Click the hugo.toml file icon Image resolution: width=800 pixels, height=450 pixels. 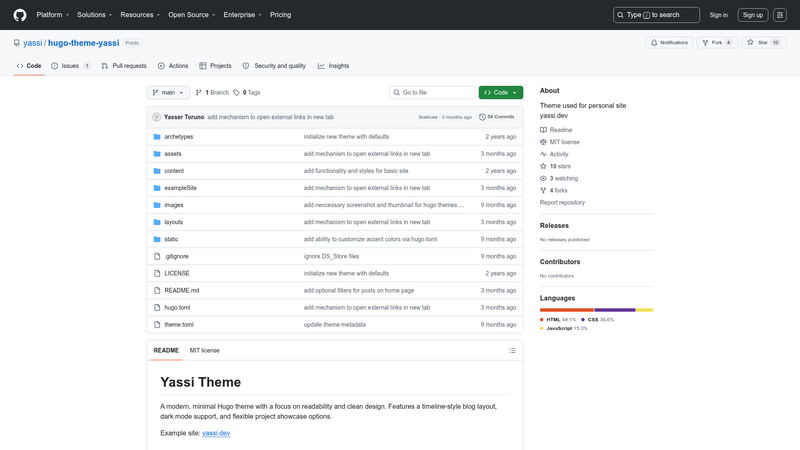pos(157,308)
